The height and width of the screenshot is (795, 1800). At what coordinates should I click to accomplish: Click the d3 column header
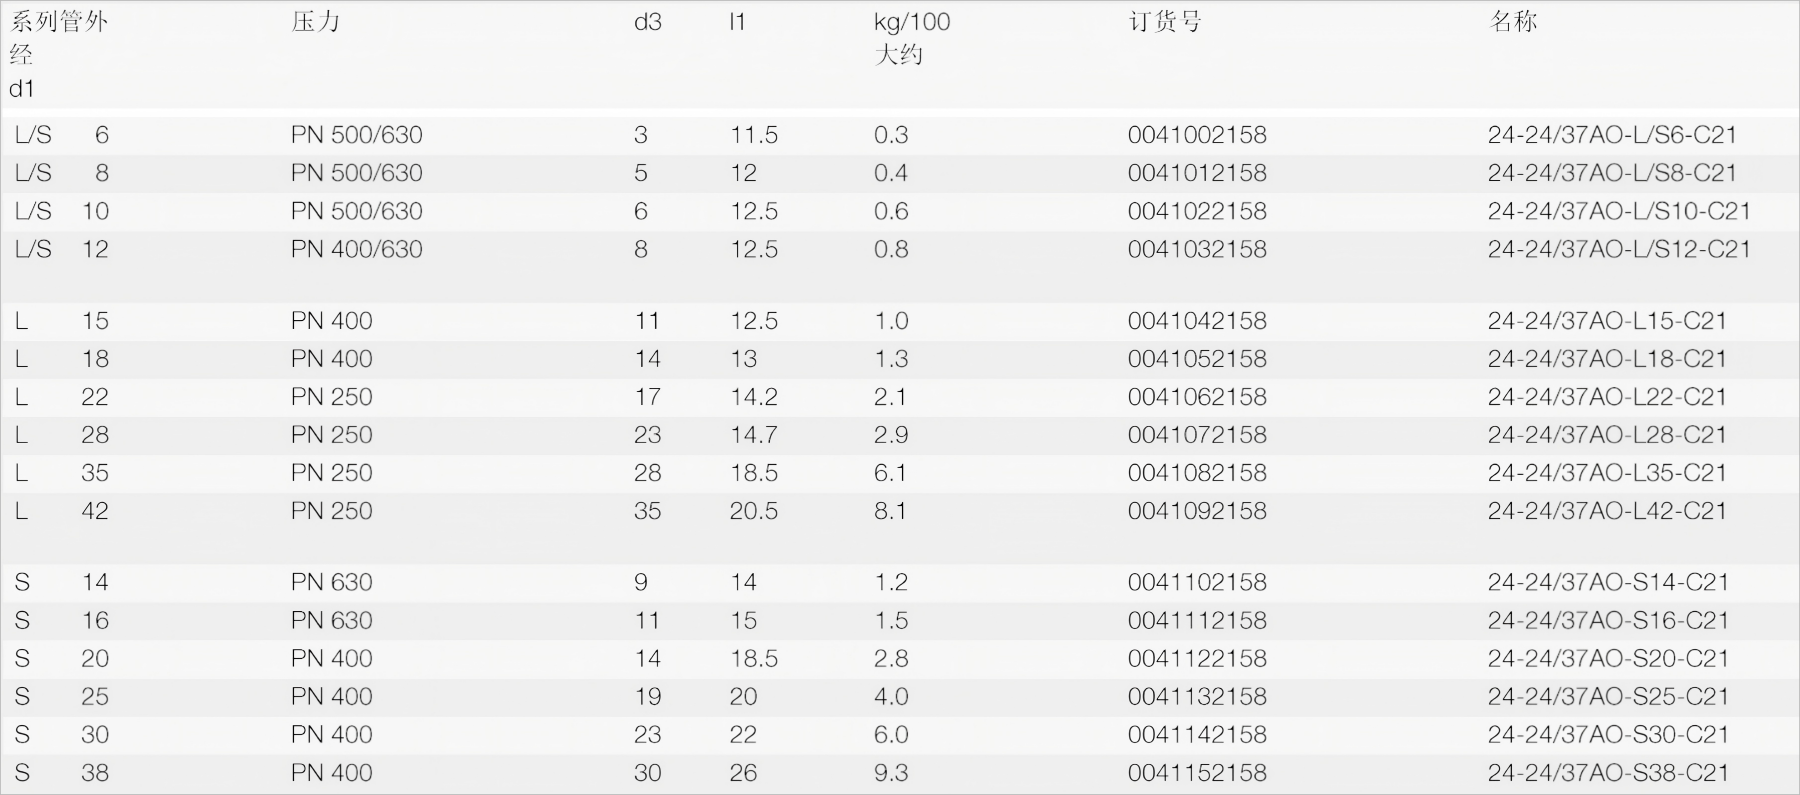click(x=648, y=22)
